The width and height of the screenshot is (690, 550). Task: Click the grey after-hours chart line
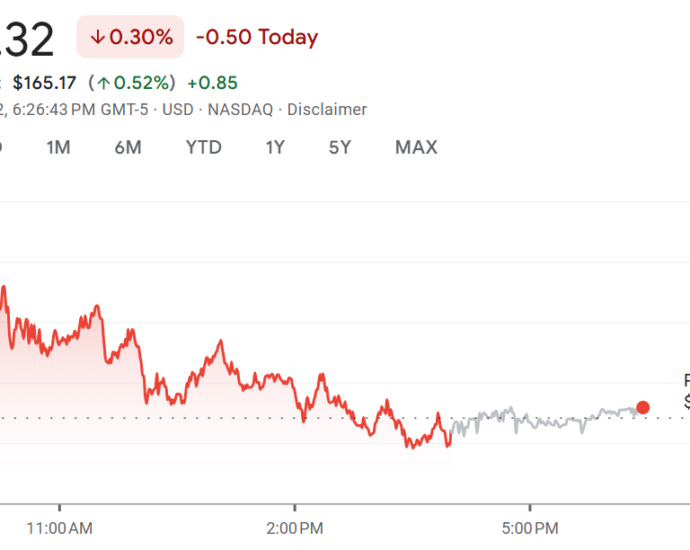click(x=540, y=420)
